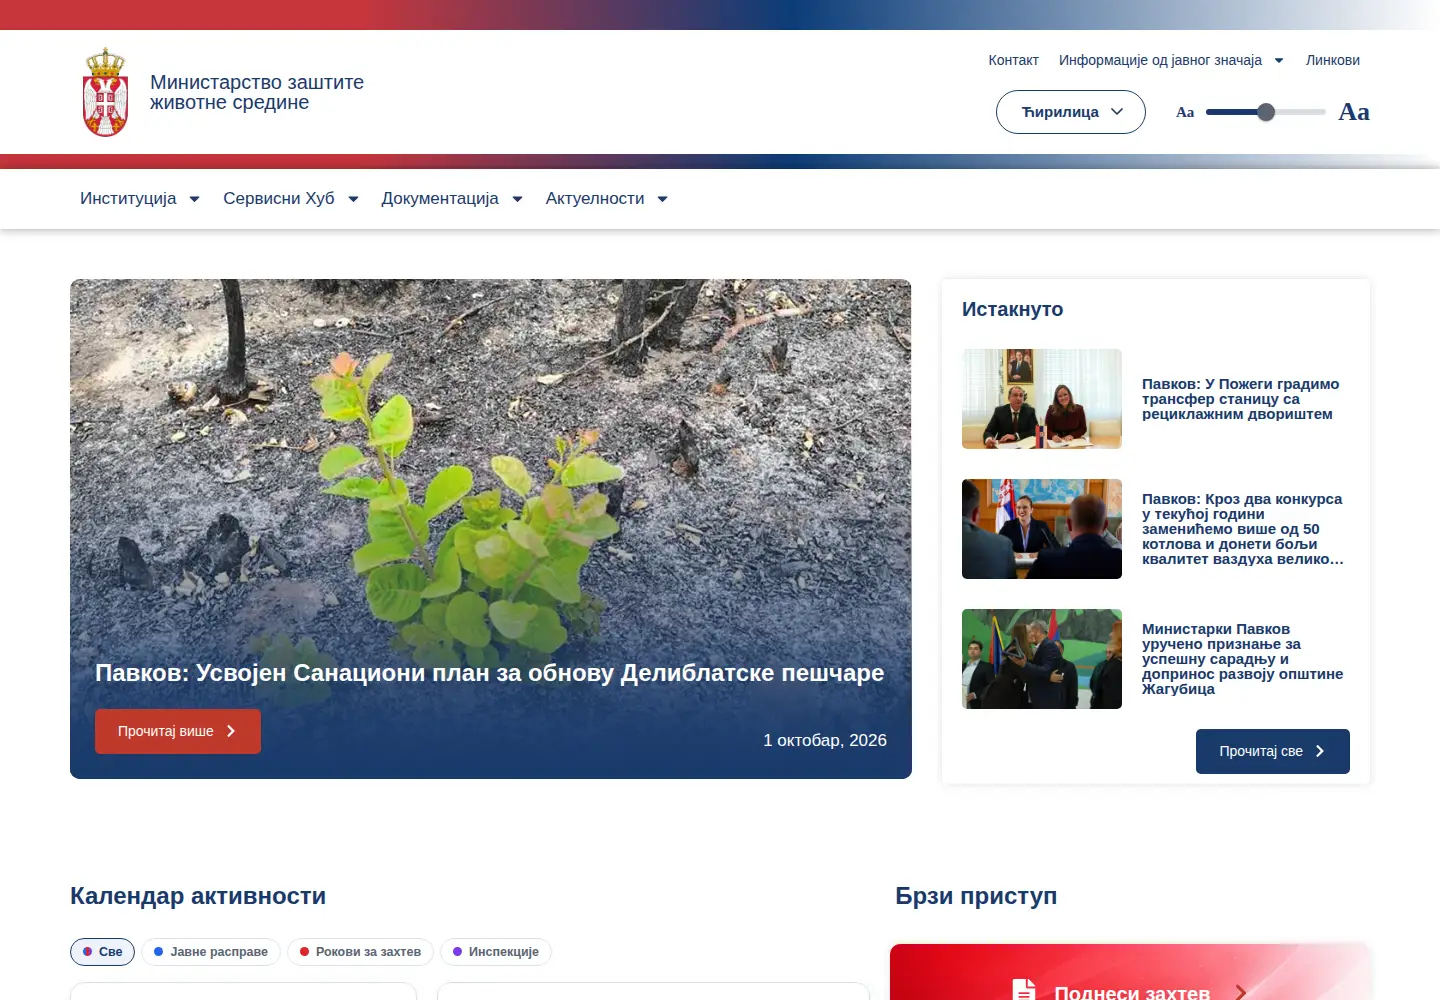Click the arrow icon in Прочитај више

click(231, 731)
